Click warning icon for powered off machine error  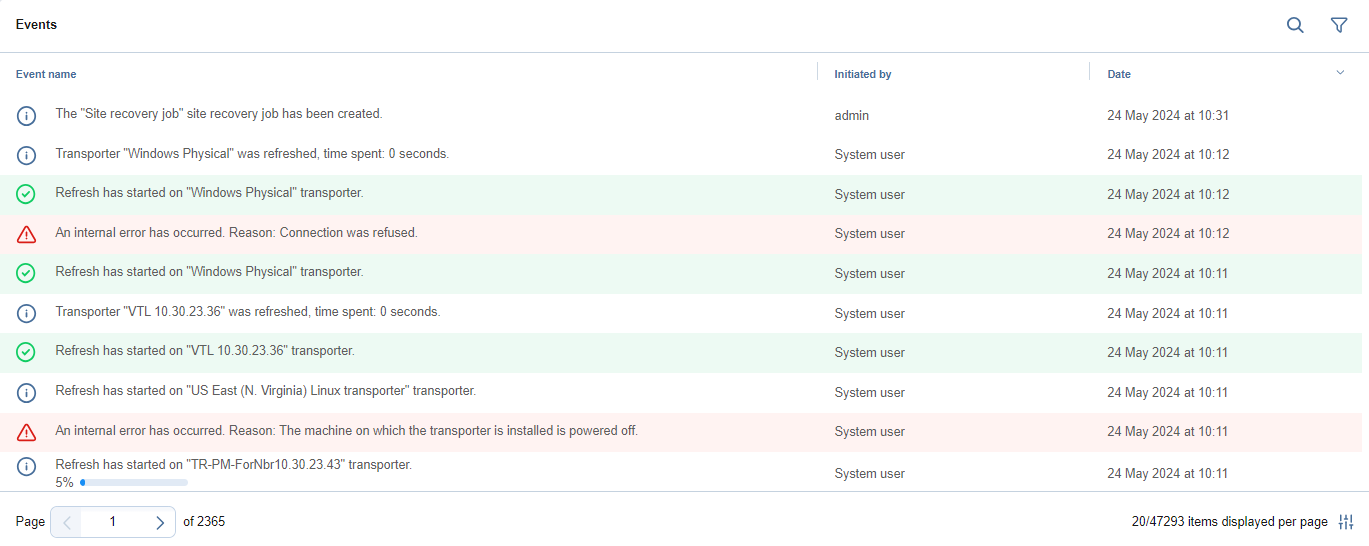(27, 432)
